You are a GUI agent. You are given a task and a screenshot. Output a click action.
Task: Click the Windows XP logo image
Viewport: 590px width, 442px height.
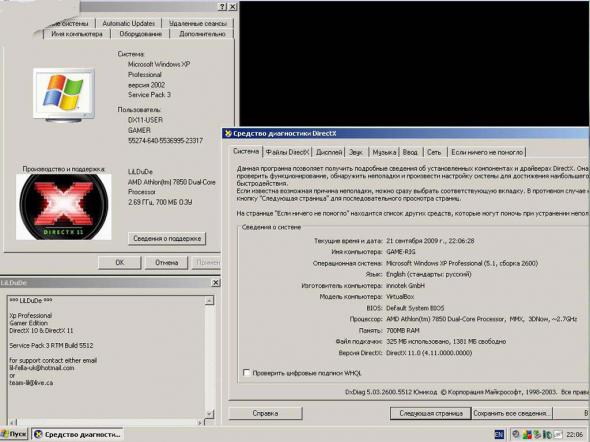click(64, 95)
